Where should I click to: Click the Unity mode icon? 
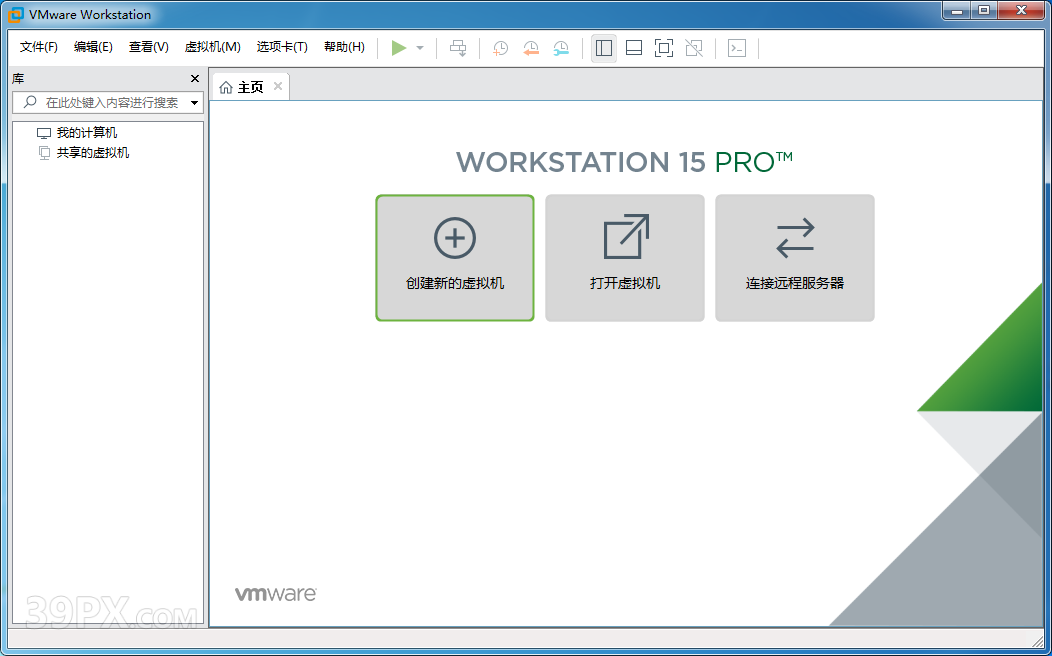[x=694, y=48]
